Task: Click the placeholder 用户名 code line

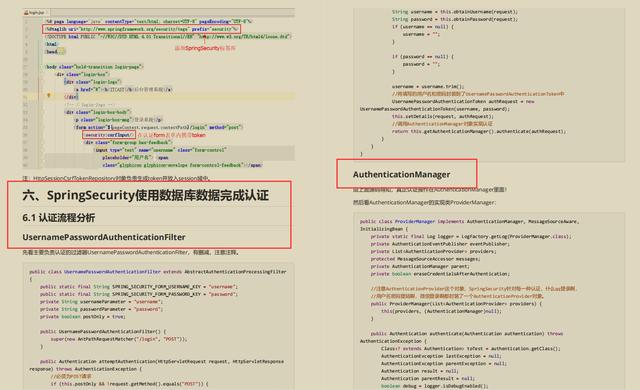Action: coord(135,157)
